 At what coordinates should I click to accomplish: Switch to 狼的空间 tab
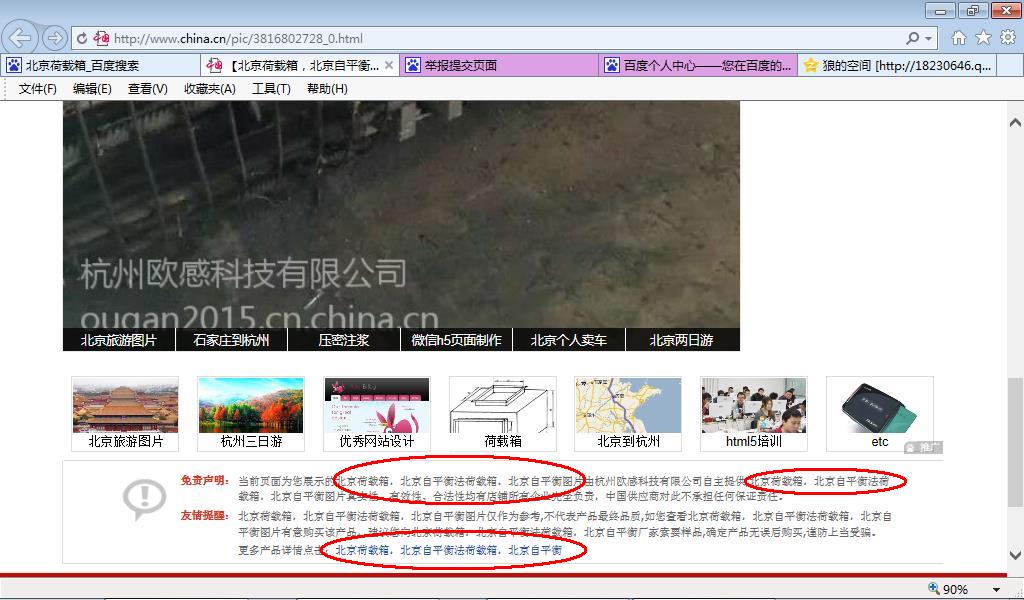[897, 65]
